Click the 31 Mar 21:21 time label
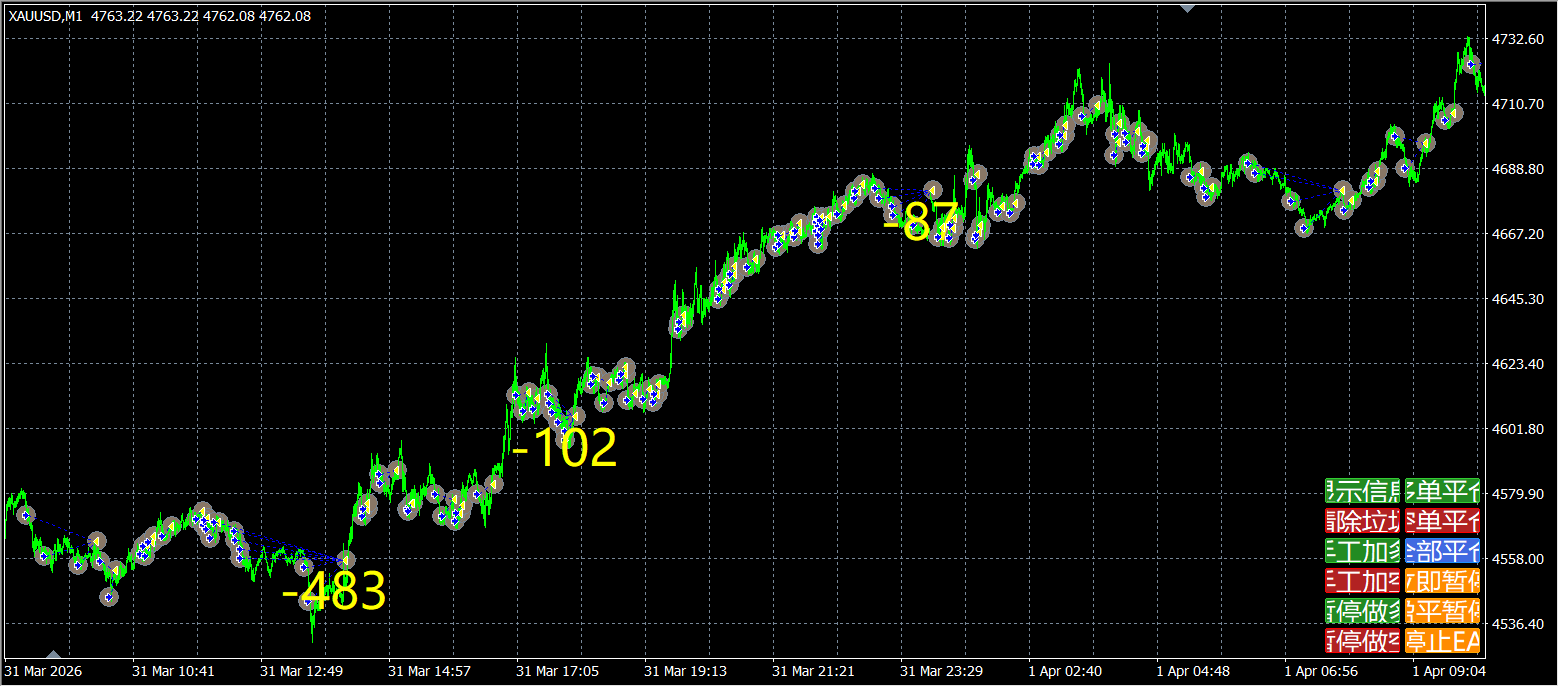 pyautogui.click(x=813, y=671)
